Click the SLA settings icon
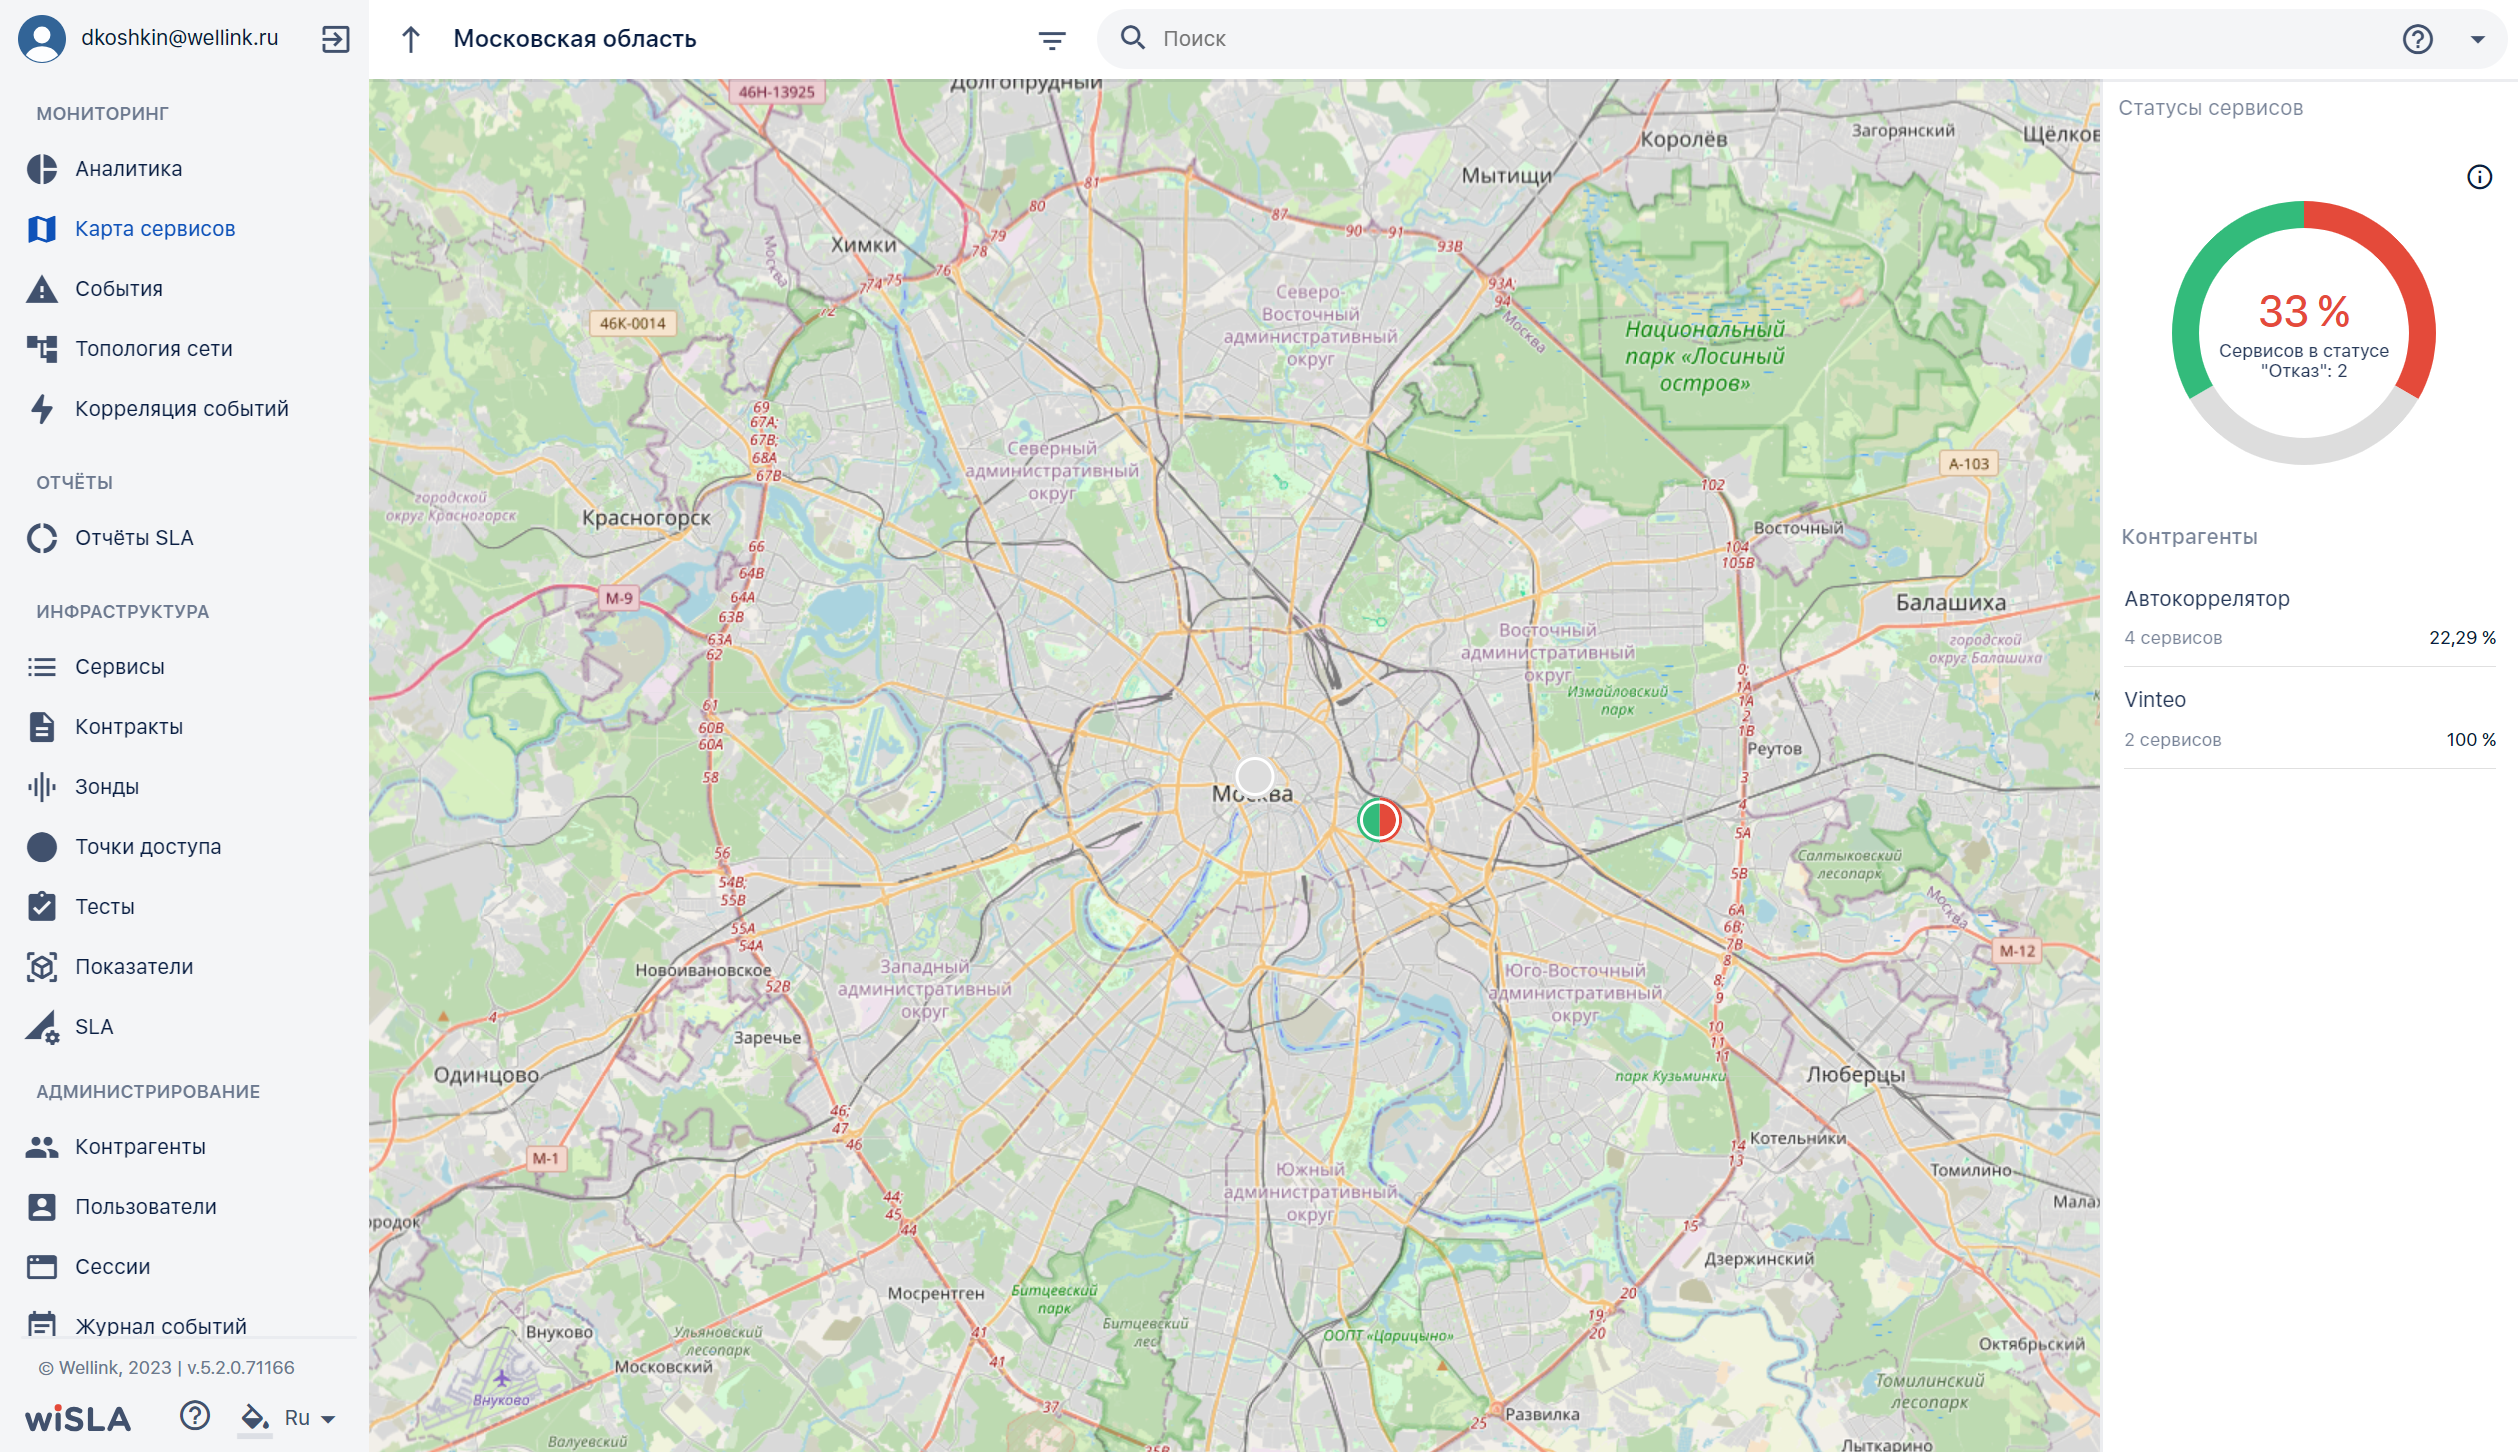The image size is (2518, 1452). coord(42,1027)
